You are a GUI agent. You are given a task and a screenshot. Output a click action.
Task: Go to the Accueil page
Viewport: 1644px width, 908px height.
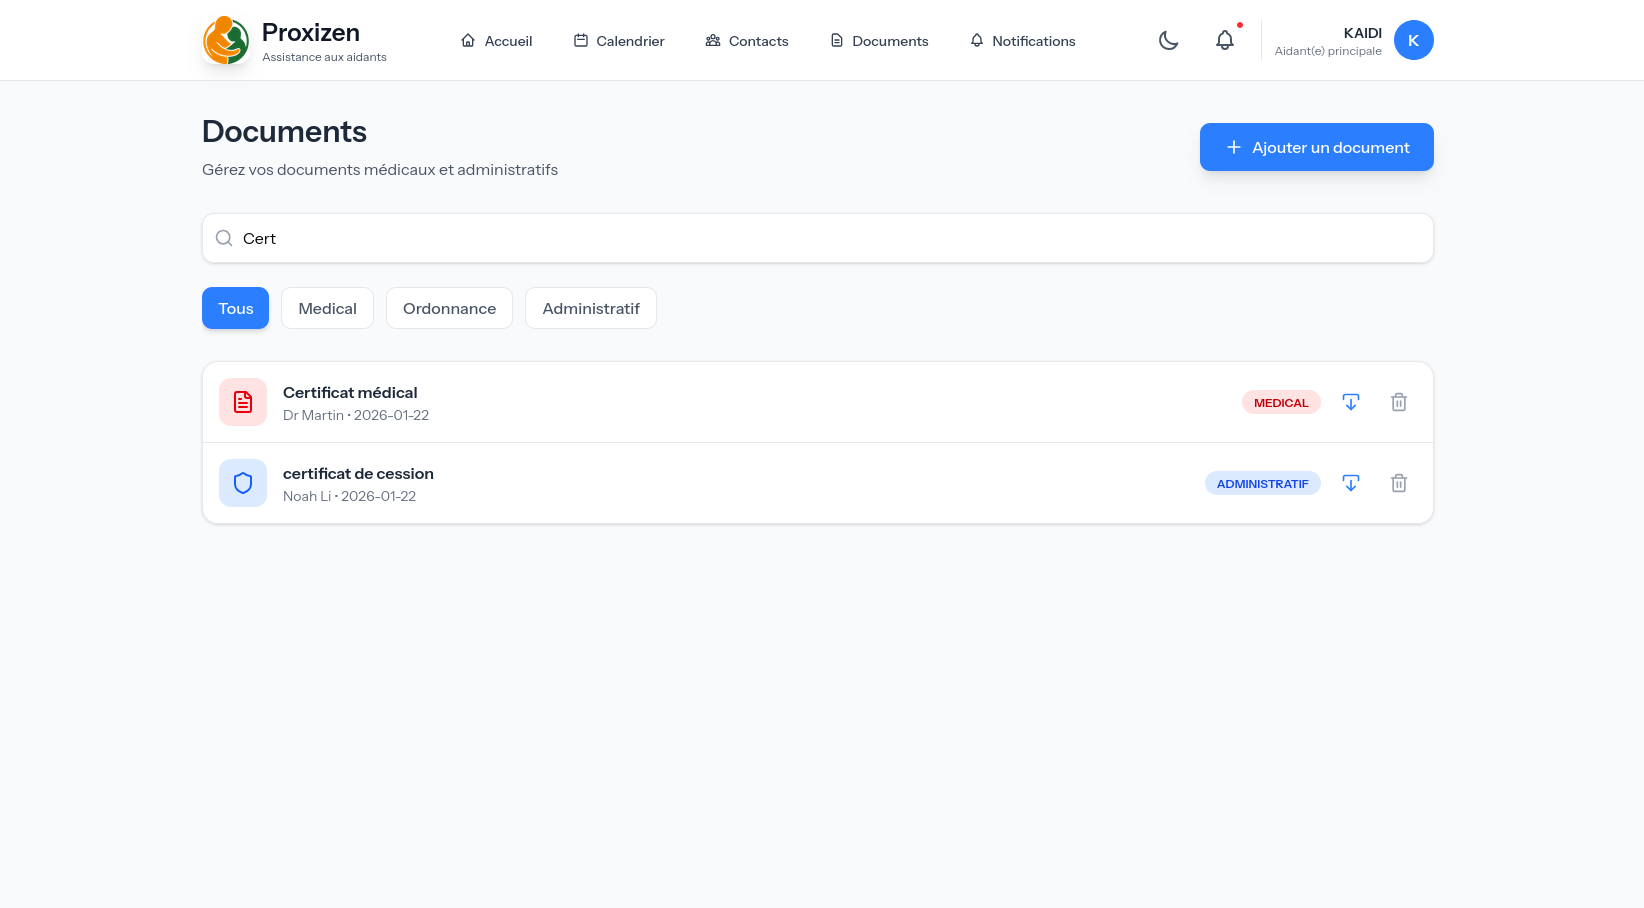pos(496,41)
